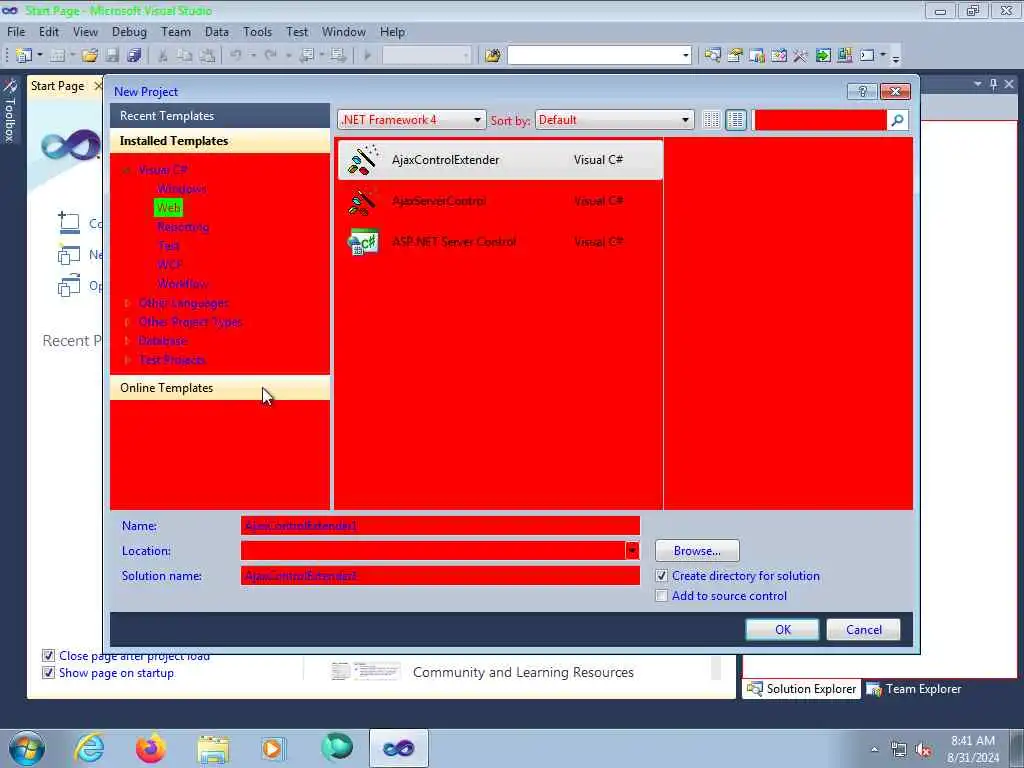The width and height of the screenshot is (1024, 768).
Task: Toggle Close page after project load checkbox
Action: click(x=48, y=655)
